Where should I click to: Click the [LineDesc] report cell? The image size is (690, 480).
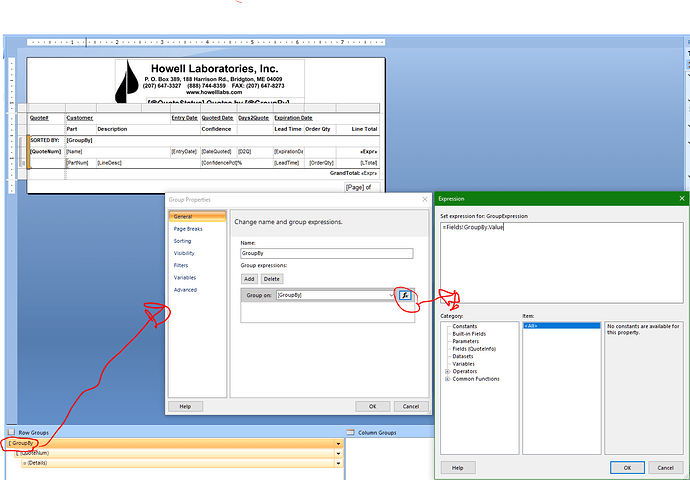(x=148, y=163)
